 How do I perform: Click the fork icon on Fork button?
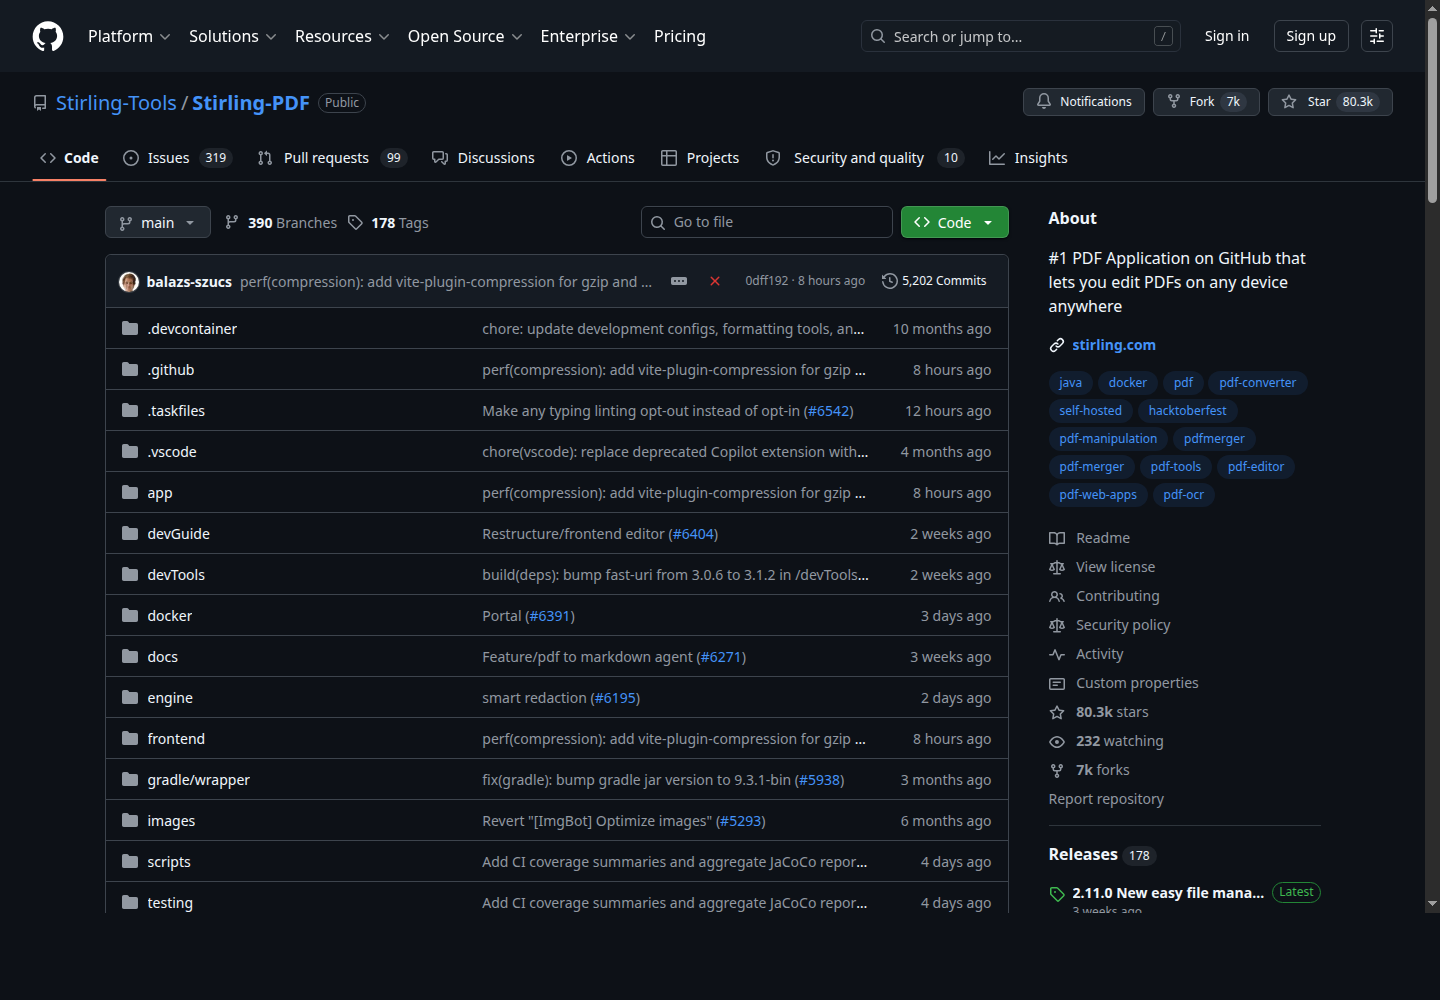coord(1174,101)
